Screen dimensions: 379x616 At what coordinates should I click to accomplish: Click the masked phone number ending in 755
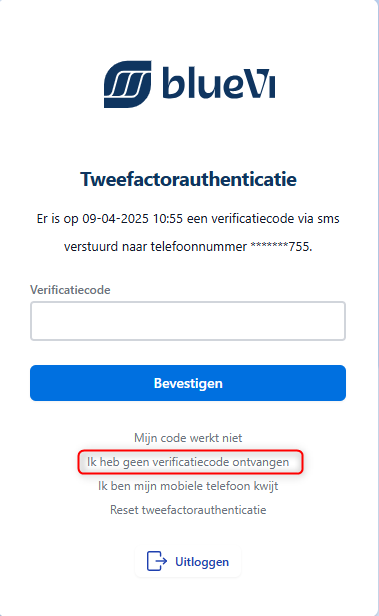tap(281, 247)
